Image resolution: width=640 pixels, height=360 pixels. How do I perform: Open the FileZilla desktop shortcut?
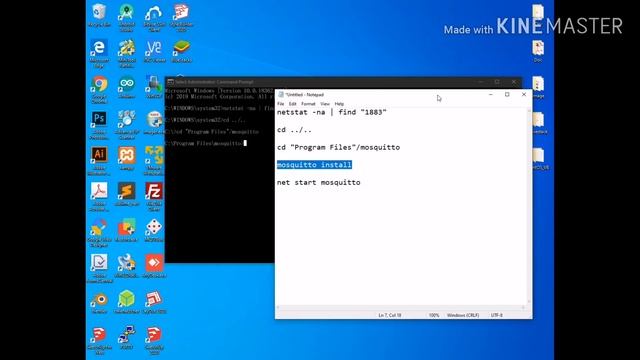(154, 197)
